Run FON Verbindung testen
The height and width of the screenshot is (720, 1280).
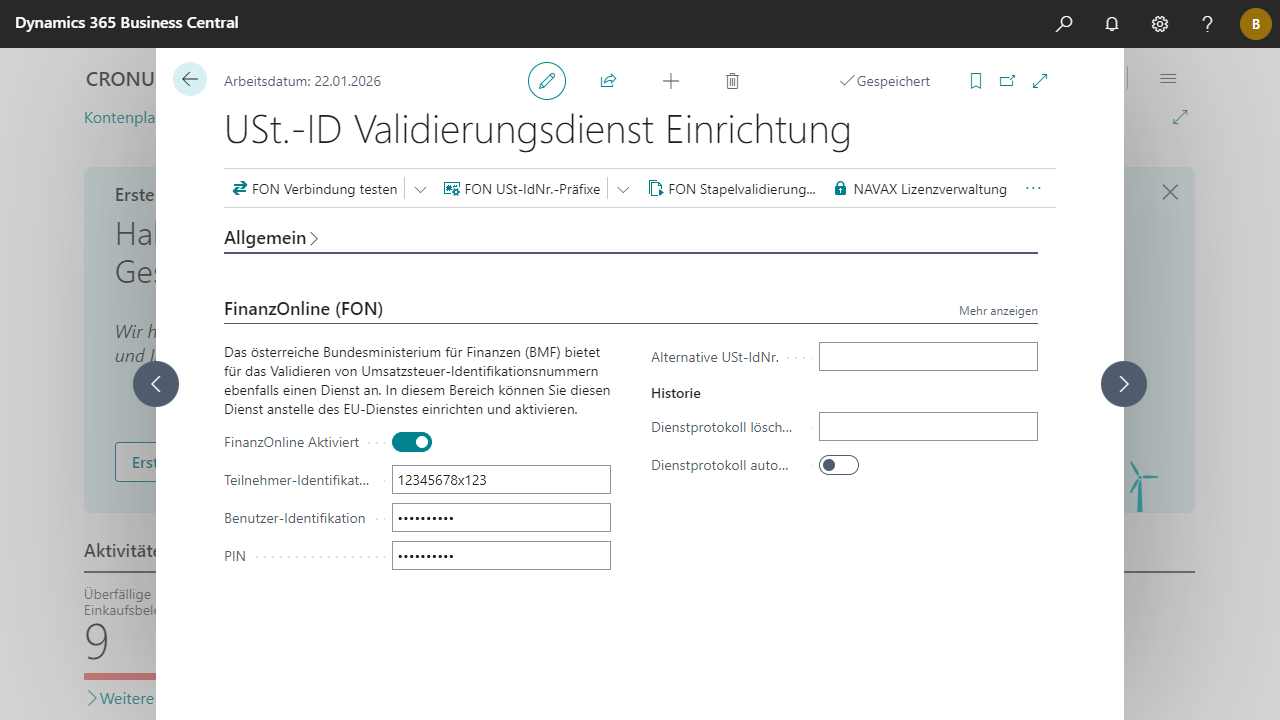click(315, 189)
